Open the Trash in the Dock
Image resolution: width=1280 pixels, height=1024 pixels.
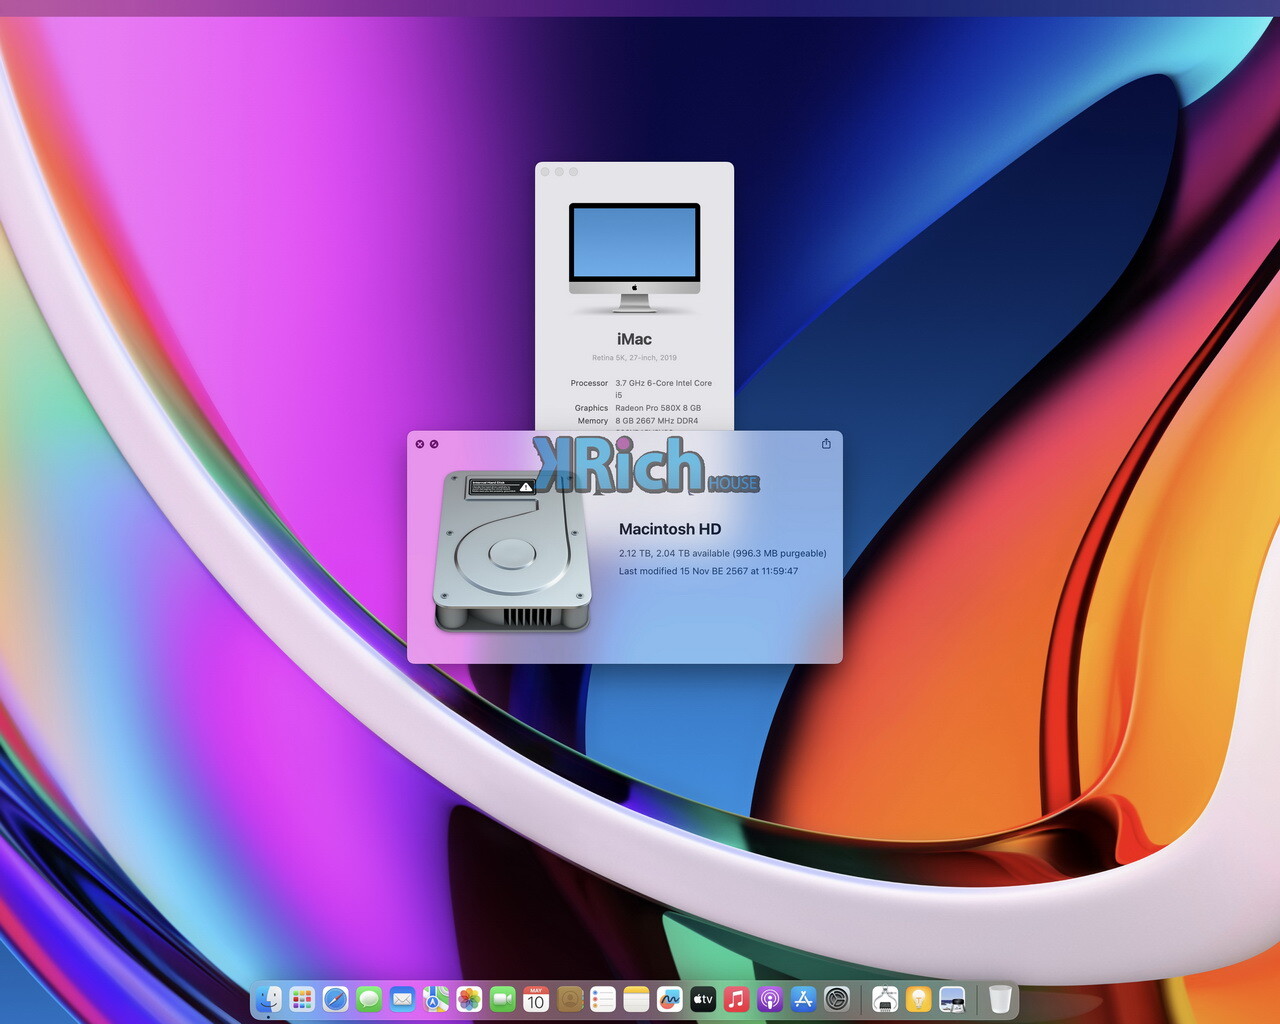[x=1000, y=998]
